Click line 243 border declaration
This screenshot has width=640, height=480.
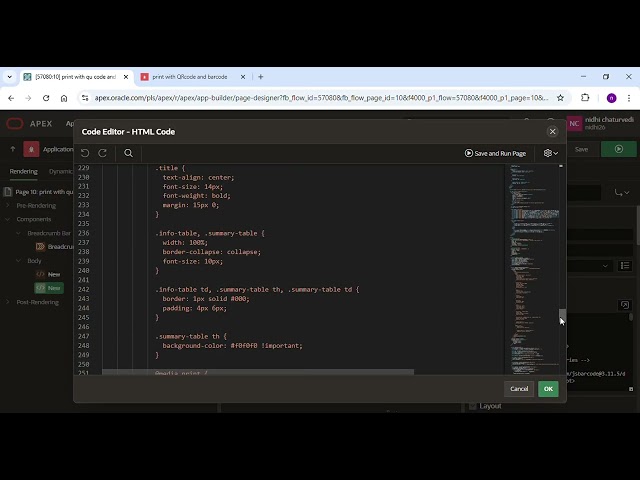click(206, 299)
